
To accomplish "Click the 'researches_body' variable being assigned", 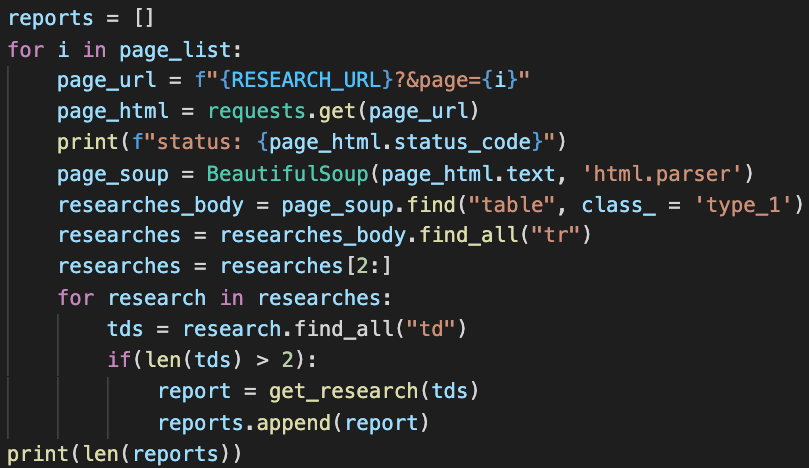I will [x=151, y=206].
